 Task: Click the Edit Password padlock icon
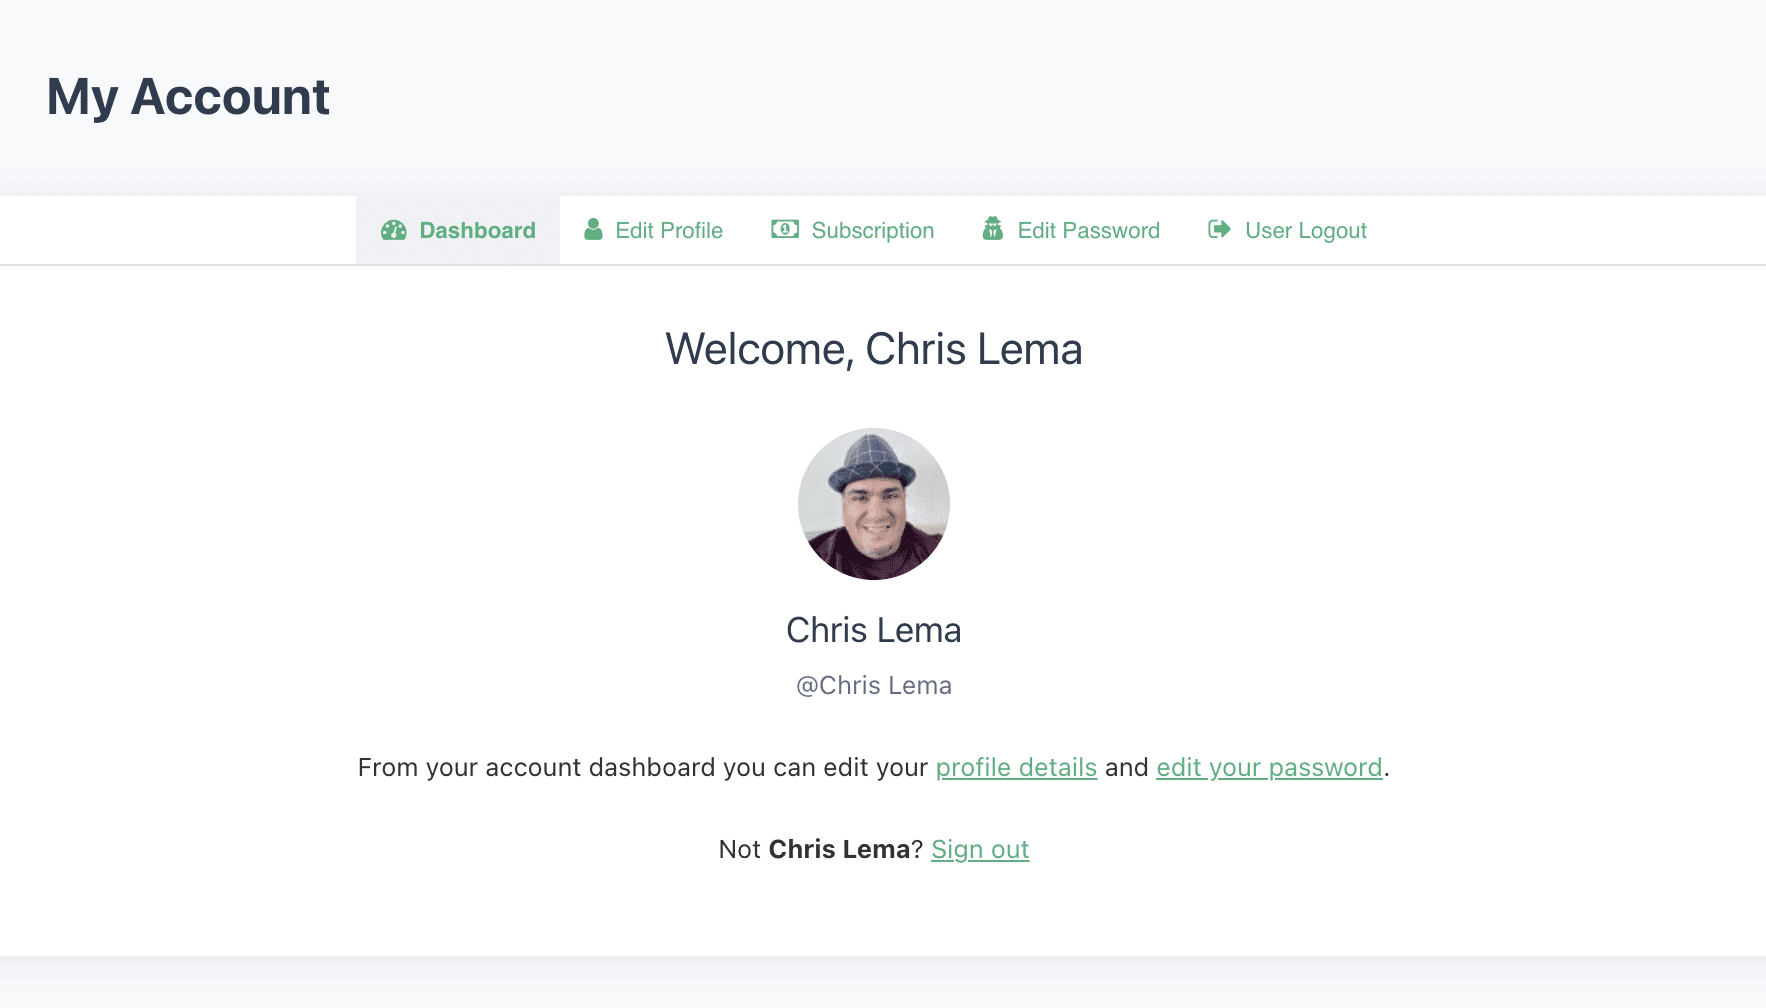[992, 229]
